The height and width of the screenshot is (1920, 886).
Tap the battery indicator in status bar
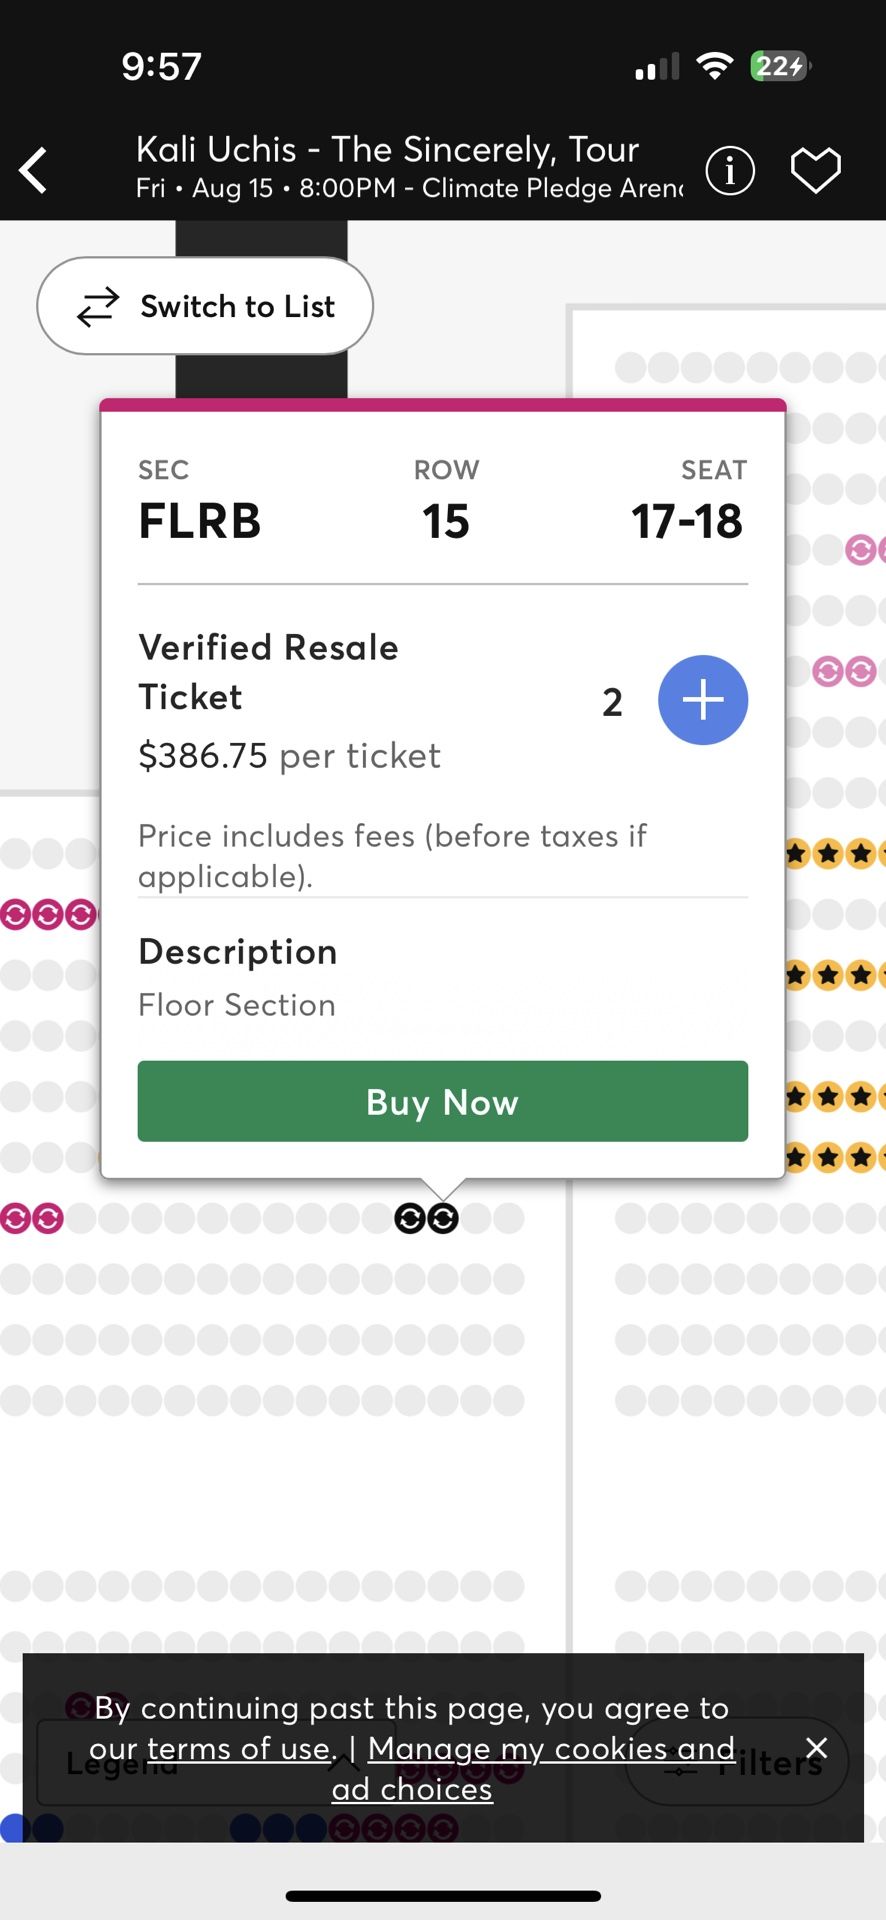780,66
